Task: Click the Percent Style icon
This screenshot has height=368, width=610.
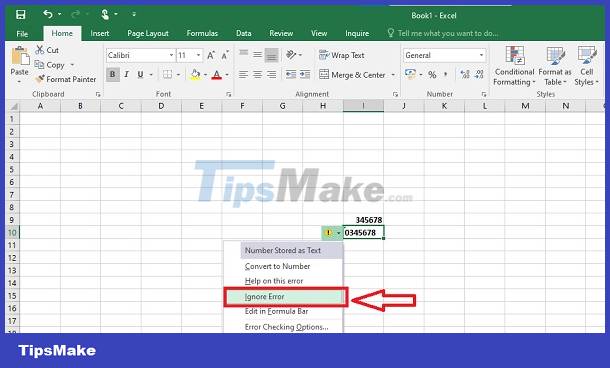Action: point(432,74)
